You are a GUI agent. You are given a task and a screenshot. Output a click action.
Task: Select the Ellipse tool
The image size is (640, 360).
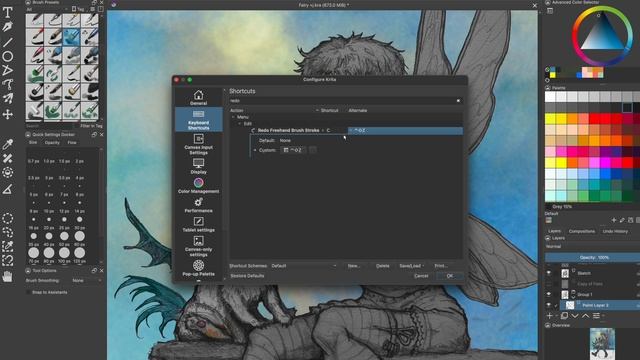click(7, 56)
